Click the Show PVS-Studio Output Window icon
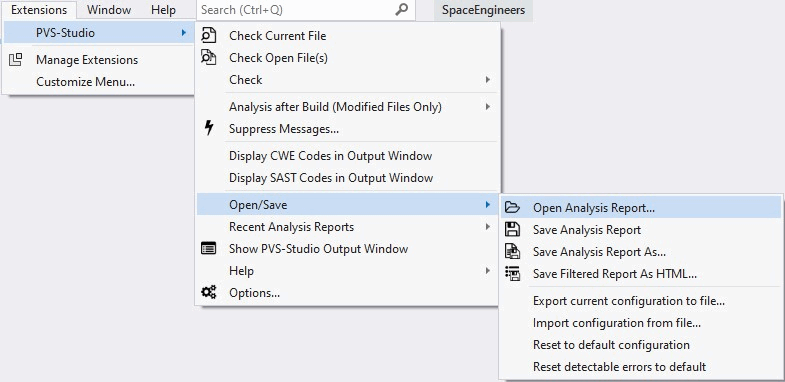 coord(208,248)
